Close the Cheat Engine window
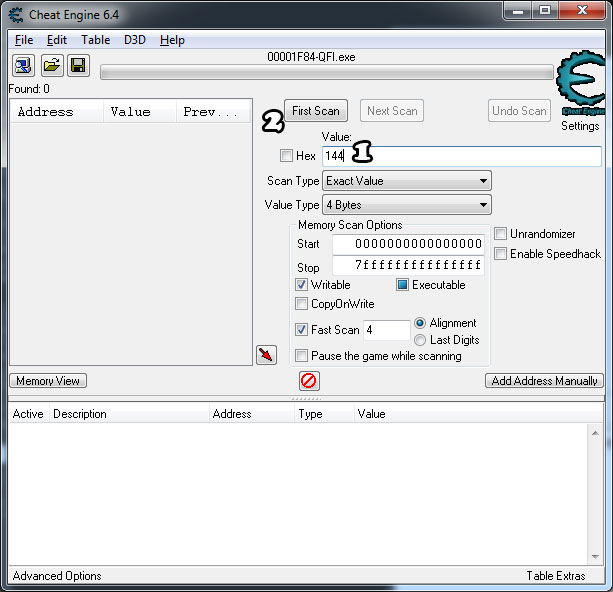Screen dimensions: 613x592 point(582,11)
